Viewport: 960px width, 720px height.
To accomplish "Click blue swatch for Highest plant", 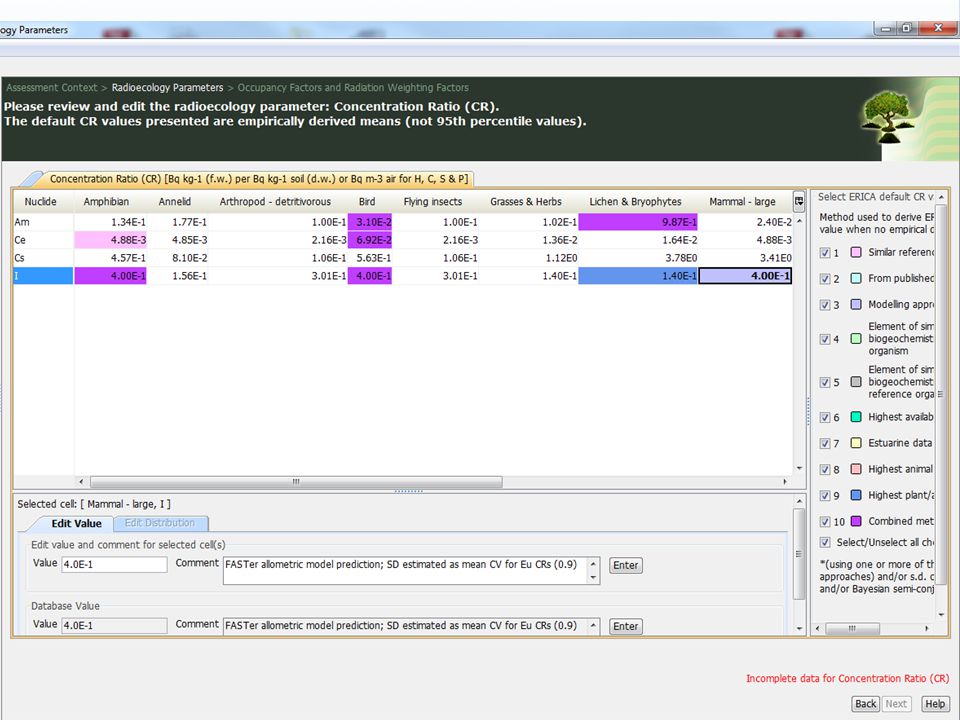I will coord(856,495).
